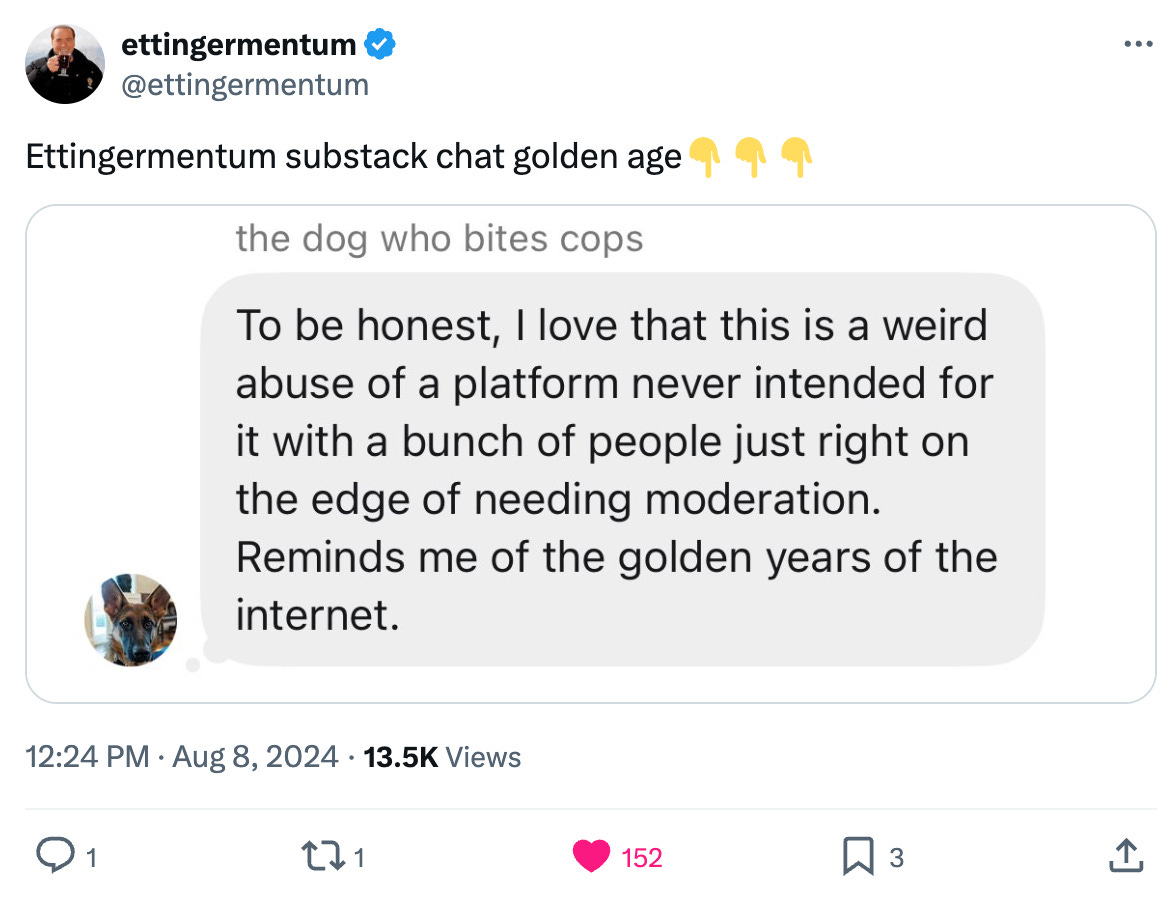Open the bold ettingermentum display name

coord(241,43)
